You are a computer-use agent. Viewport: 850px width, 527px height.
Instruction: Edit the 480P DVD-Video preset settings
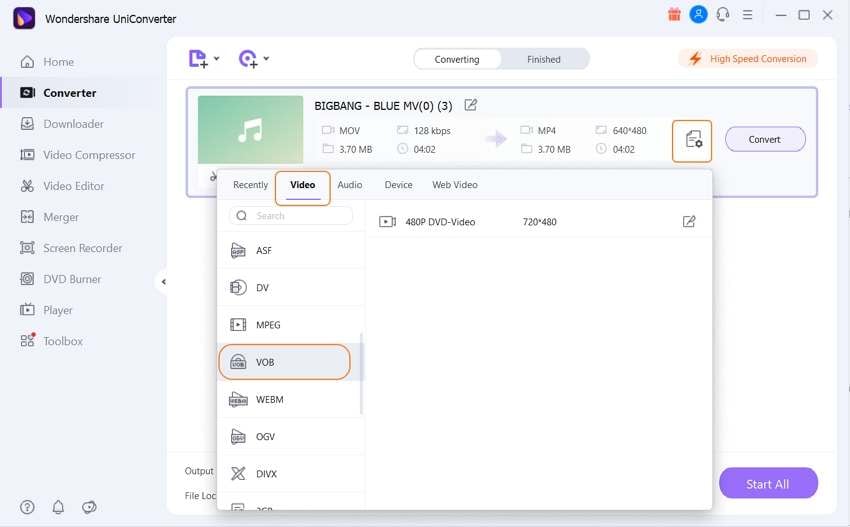click(x=689, y=221)
